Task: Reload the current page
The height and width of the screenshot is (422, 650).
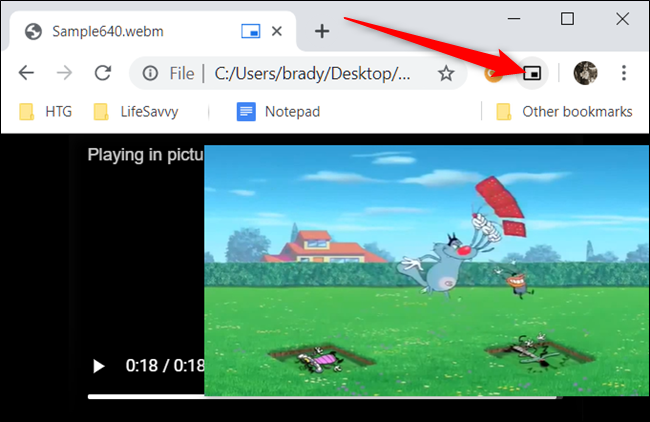Action: pyautogui.click(x=102, y=73)
